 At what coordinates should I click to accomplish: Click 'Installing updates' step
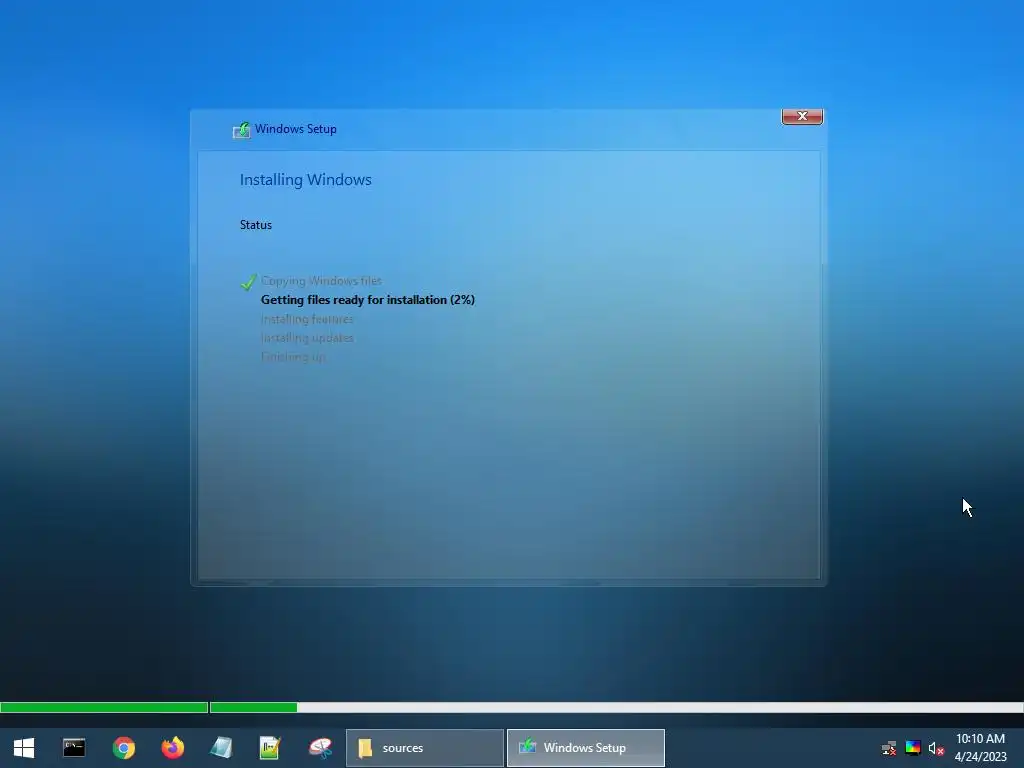click(x=307, y=338)
